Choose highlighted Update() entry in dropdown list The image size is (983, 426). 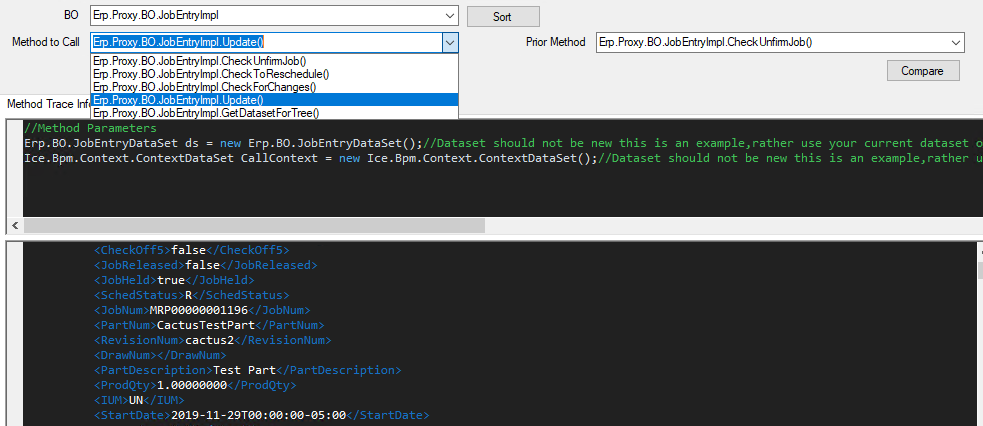(275, 100)
